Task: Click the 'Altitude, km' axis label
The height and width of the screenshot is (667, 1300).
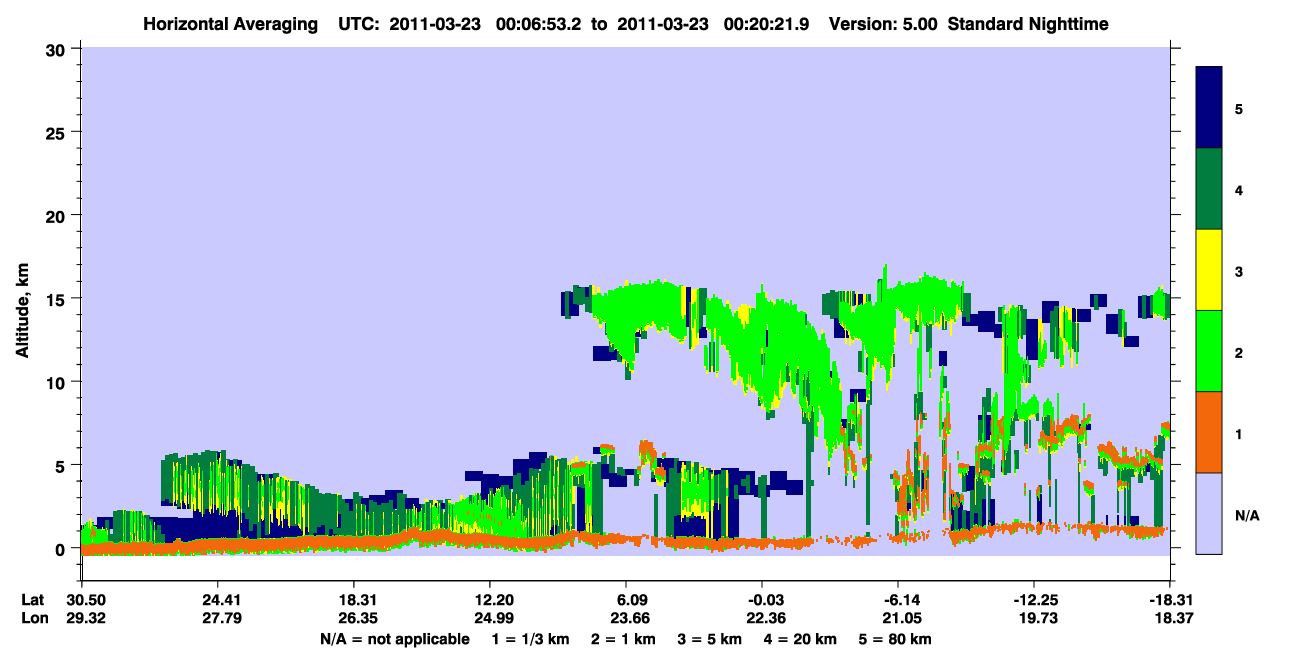Action: coord(21,312)
